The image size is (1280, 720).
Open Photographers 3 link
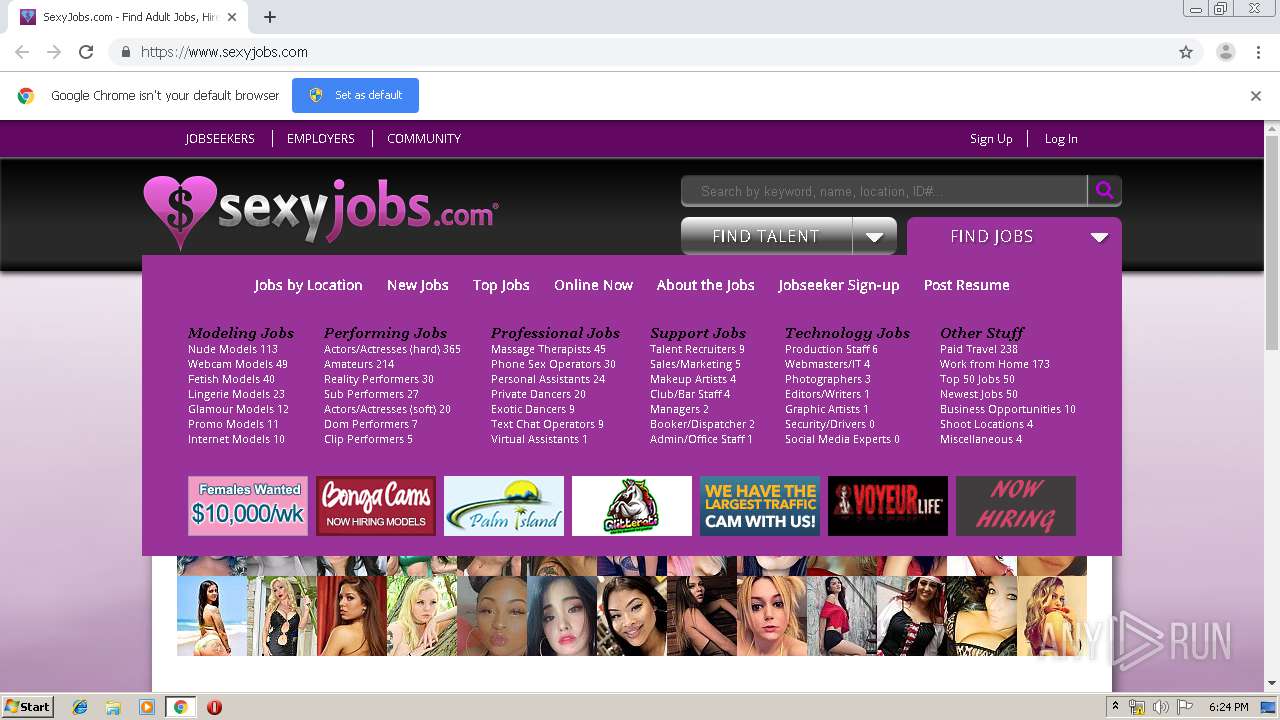pyautogui.click(x=828, y=379)
